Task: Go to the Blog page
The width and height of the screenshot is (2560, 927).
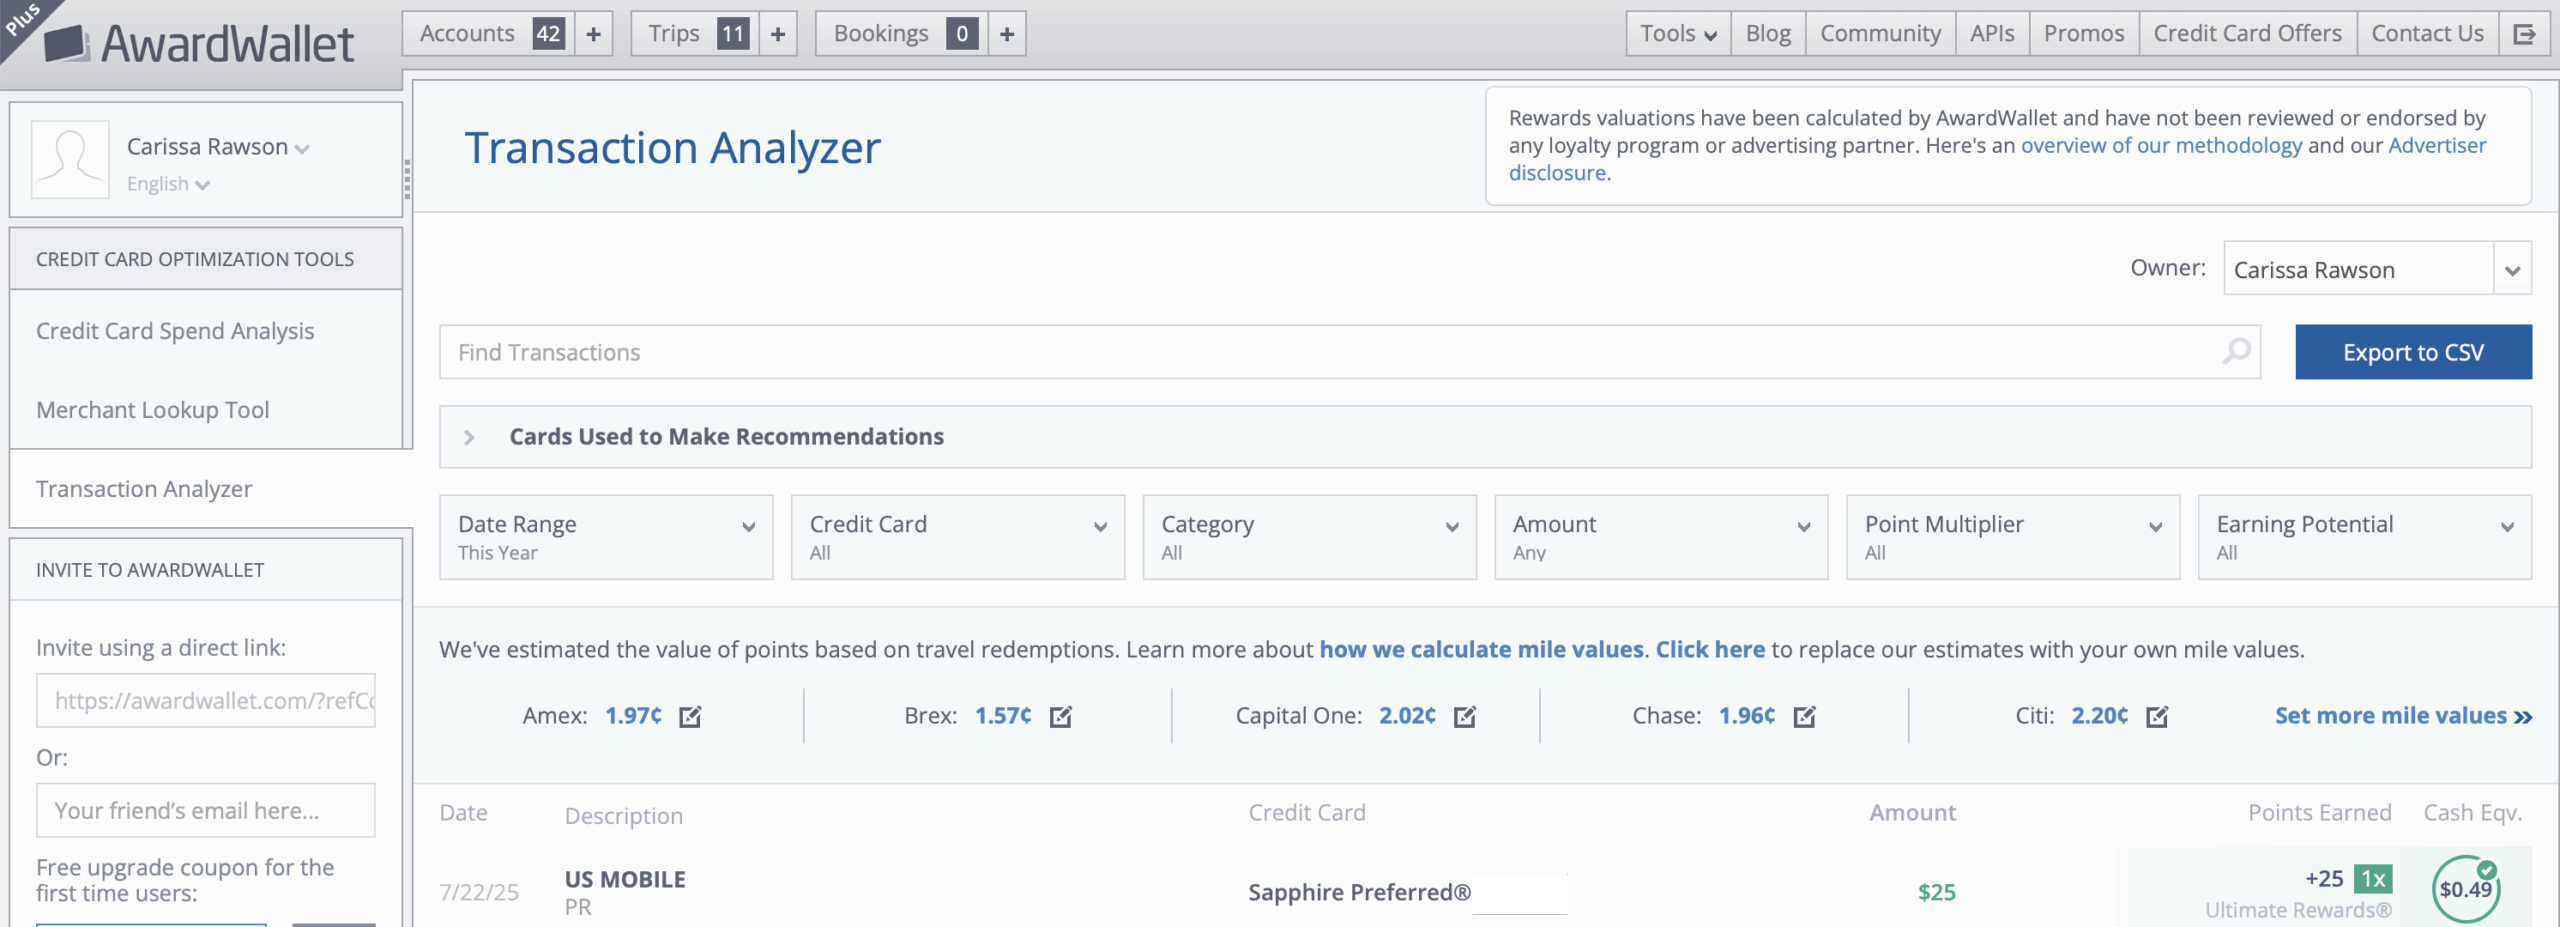Action: tap(1768, 34)
